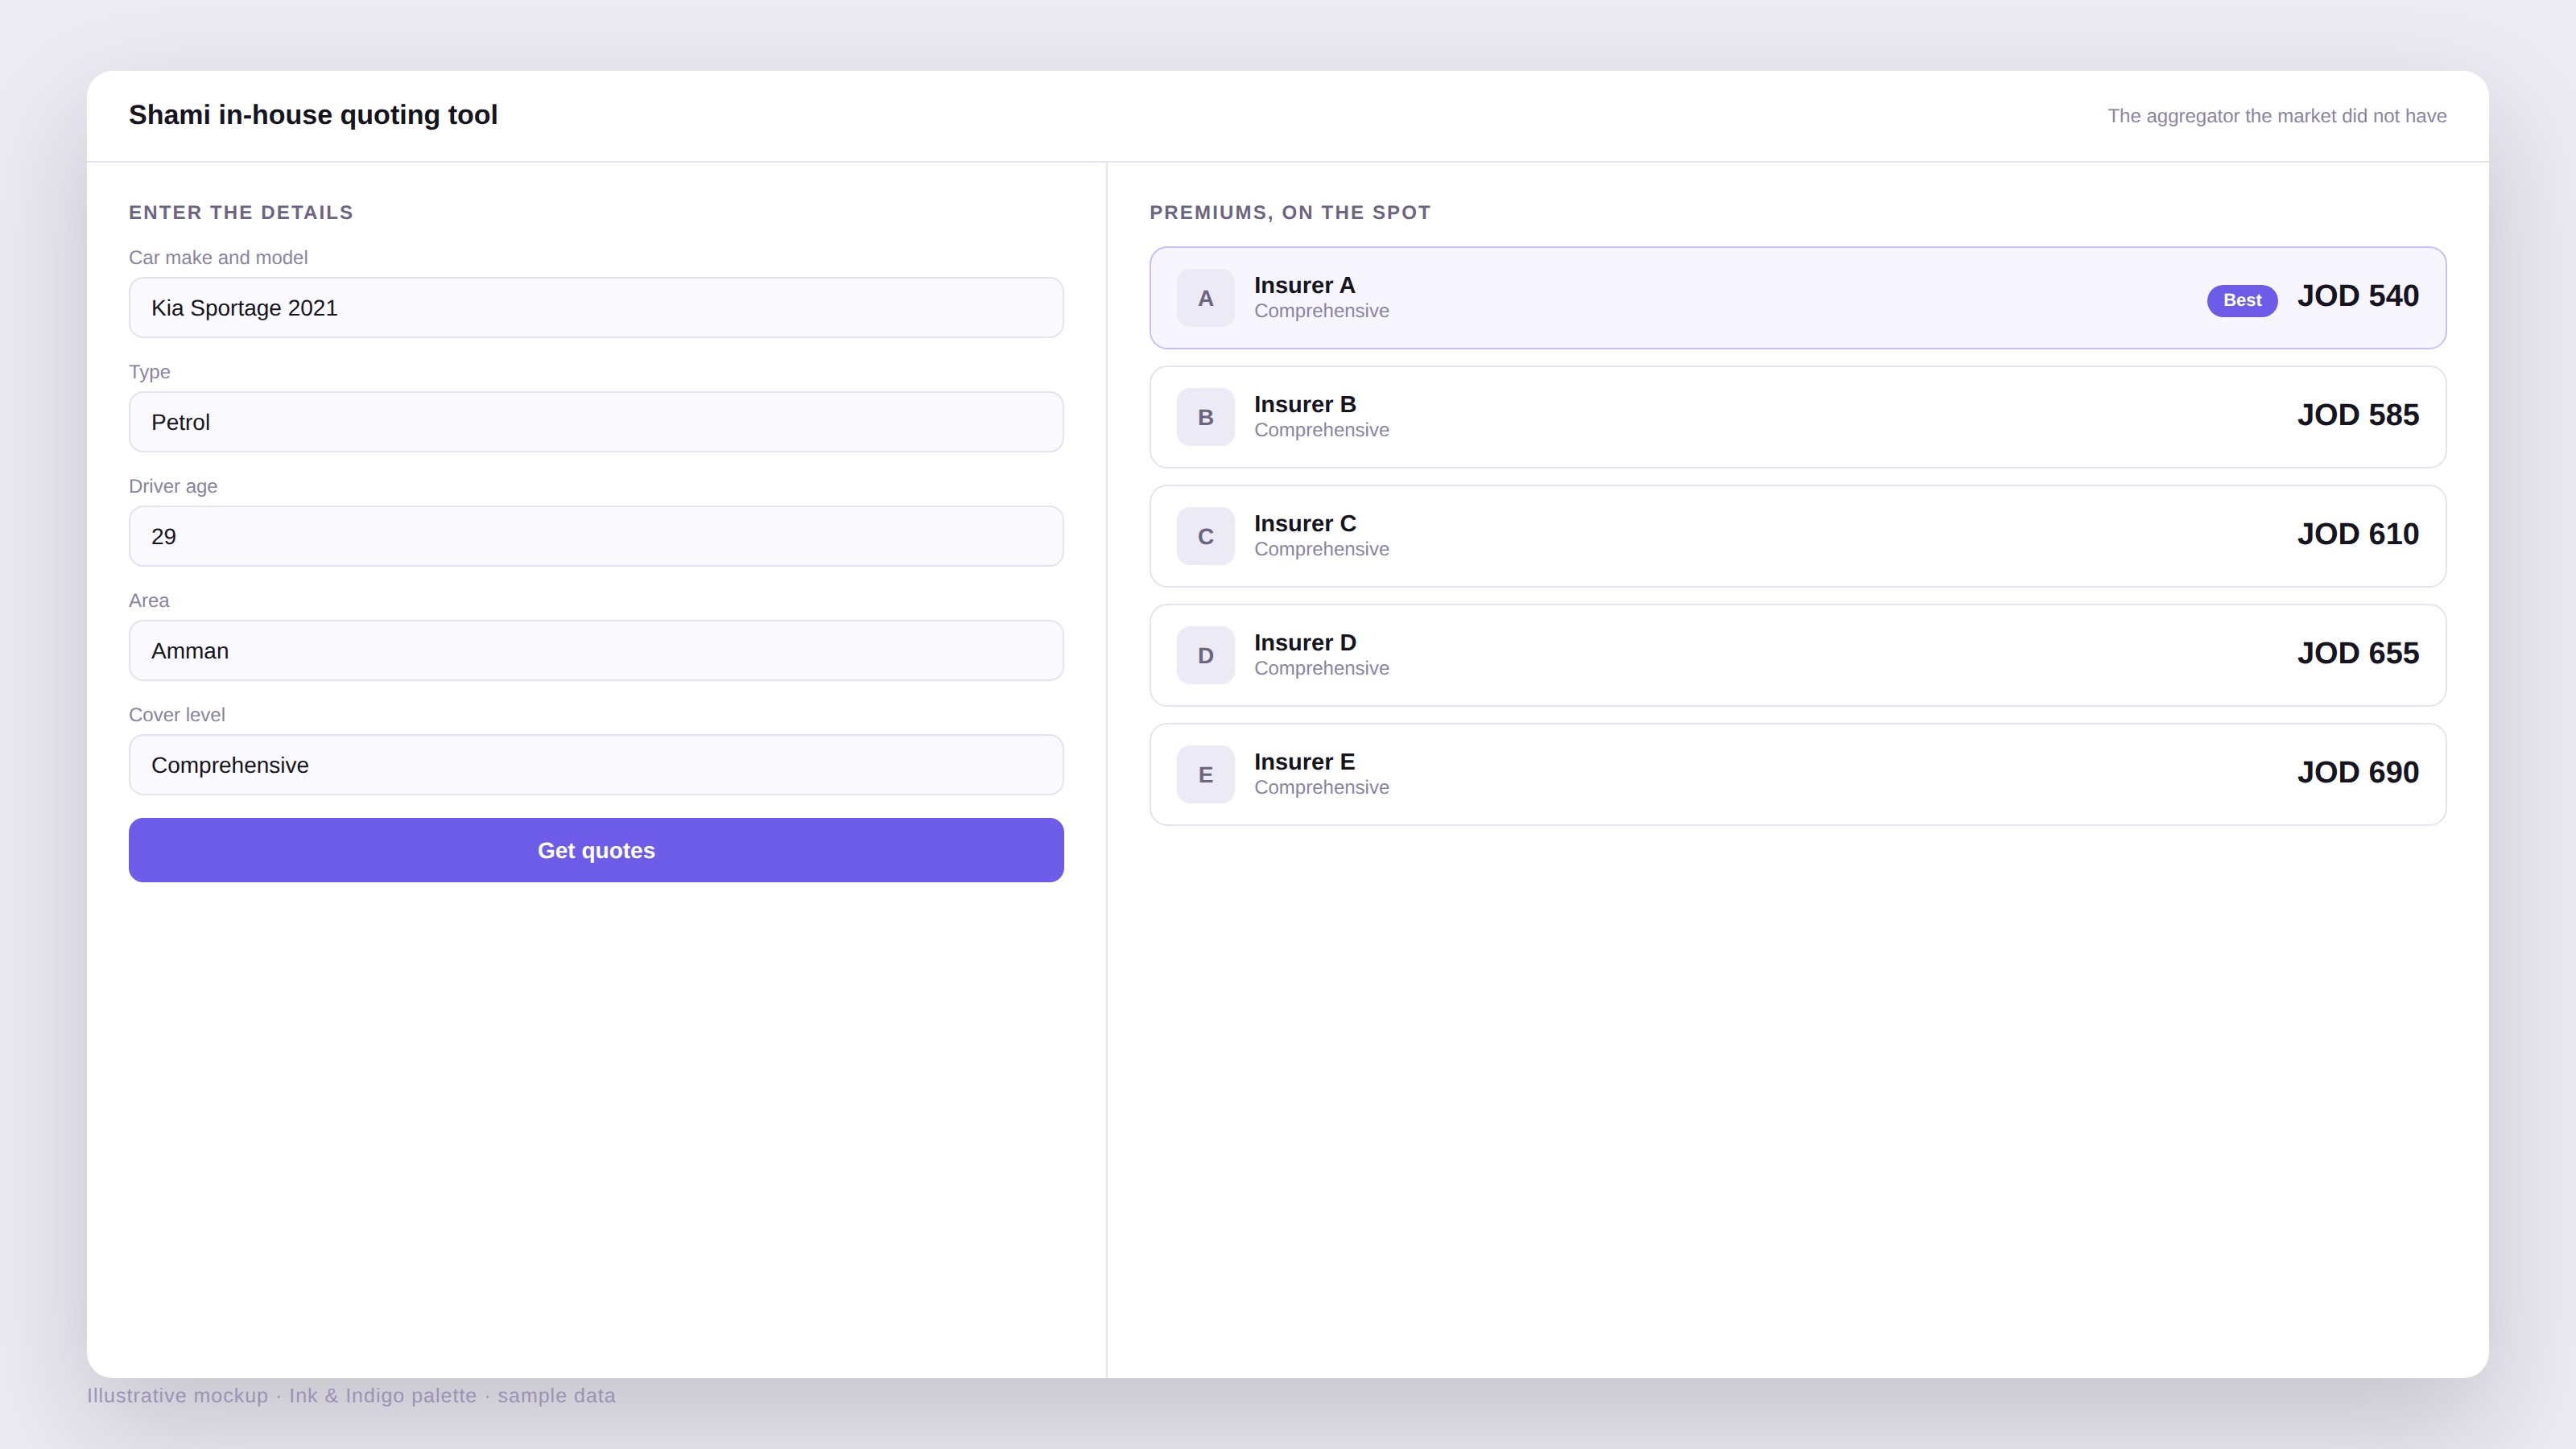Select the Insurer D name text
The height and width of the screenshot is (1449, 2576).
[1305, 642]
